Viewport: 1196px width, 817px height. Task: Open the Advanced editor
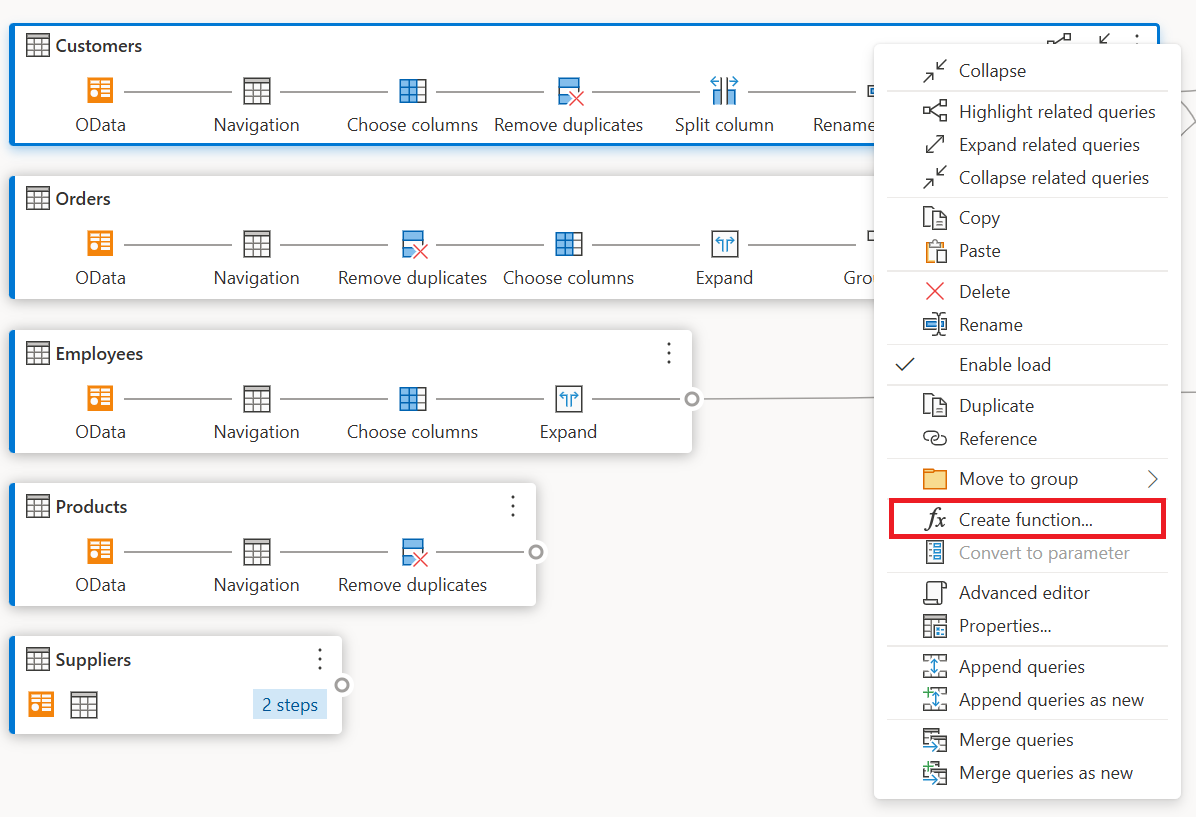click(1027, 593)
